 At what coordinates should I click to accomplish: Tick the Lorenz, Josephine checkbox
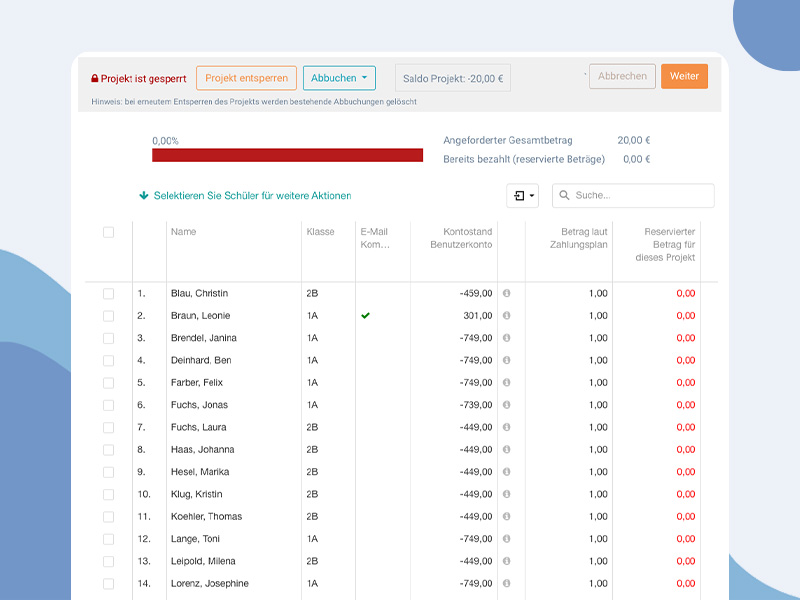pos(108,584)
